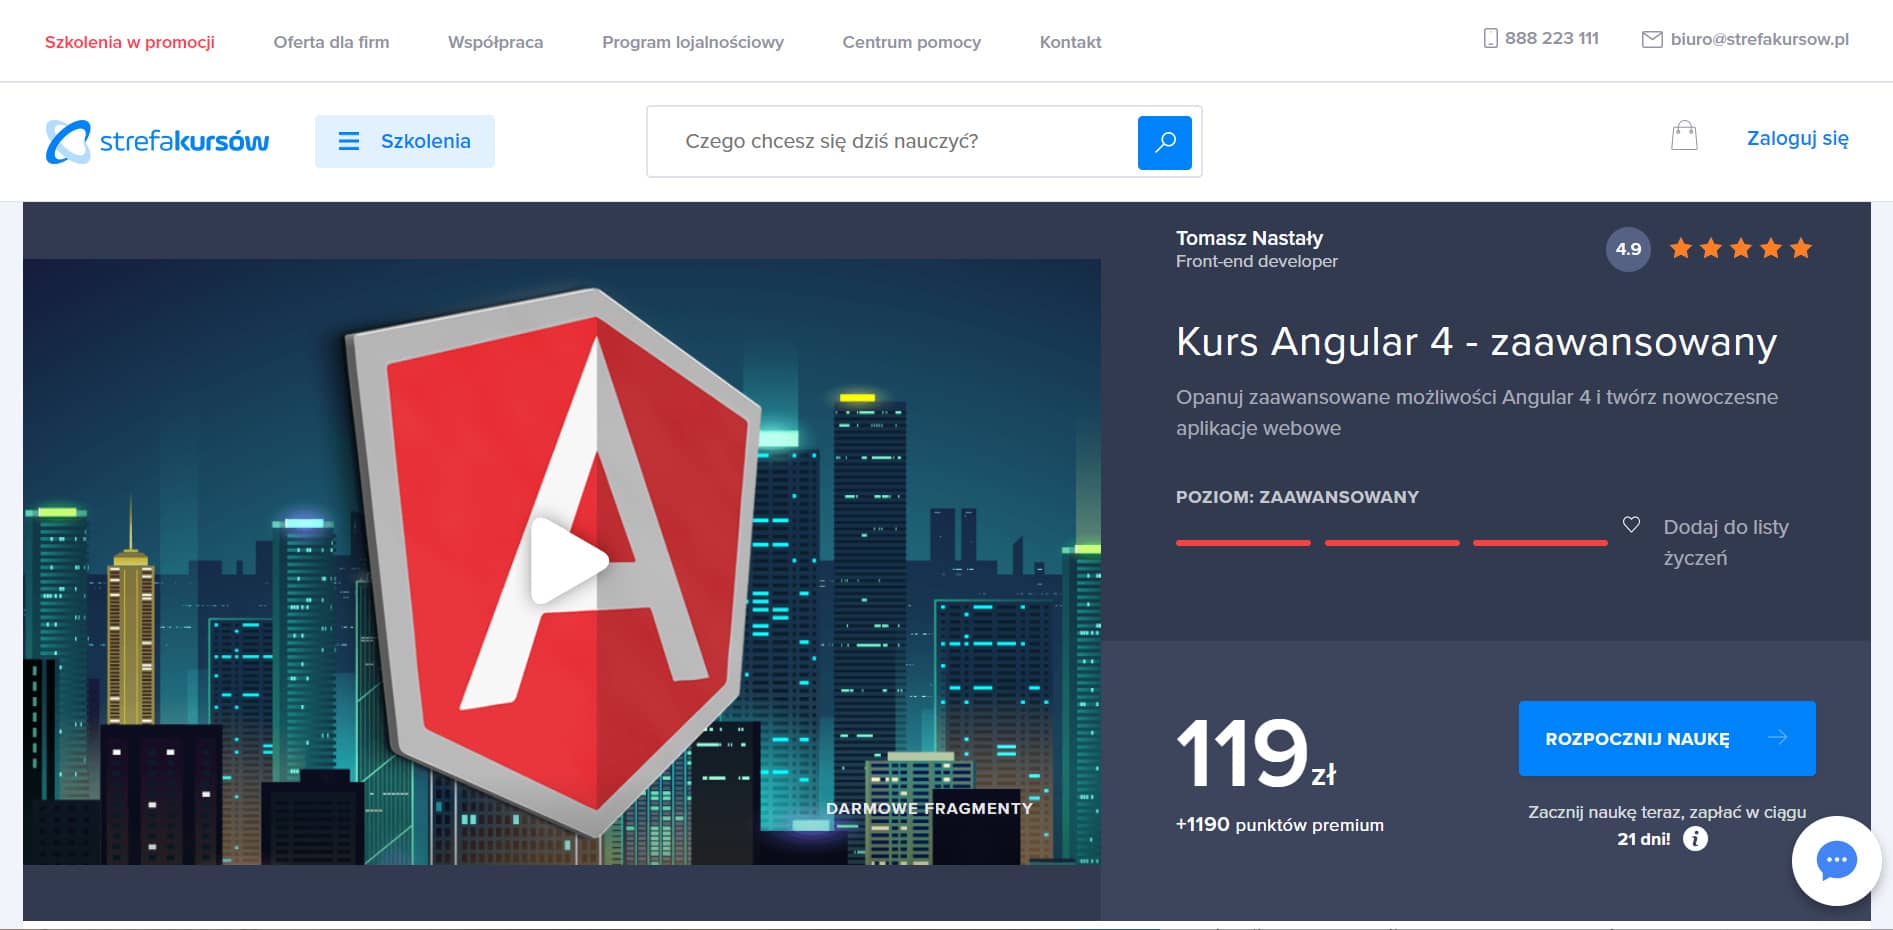Open the shopping bag cart icon

point(1684,136)
